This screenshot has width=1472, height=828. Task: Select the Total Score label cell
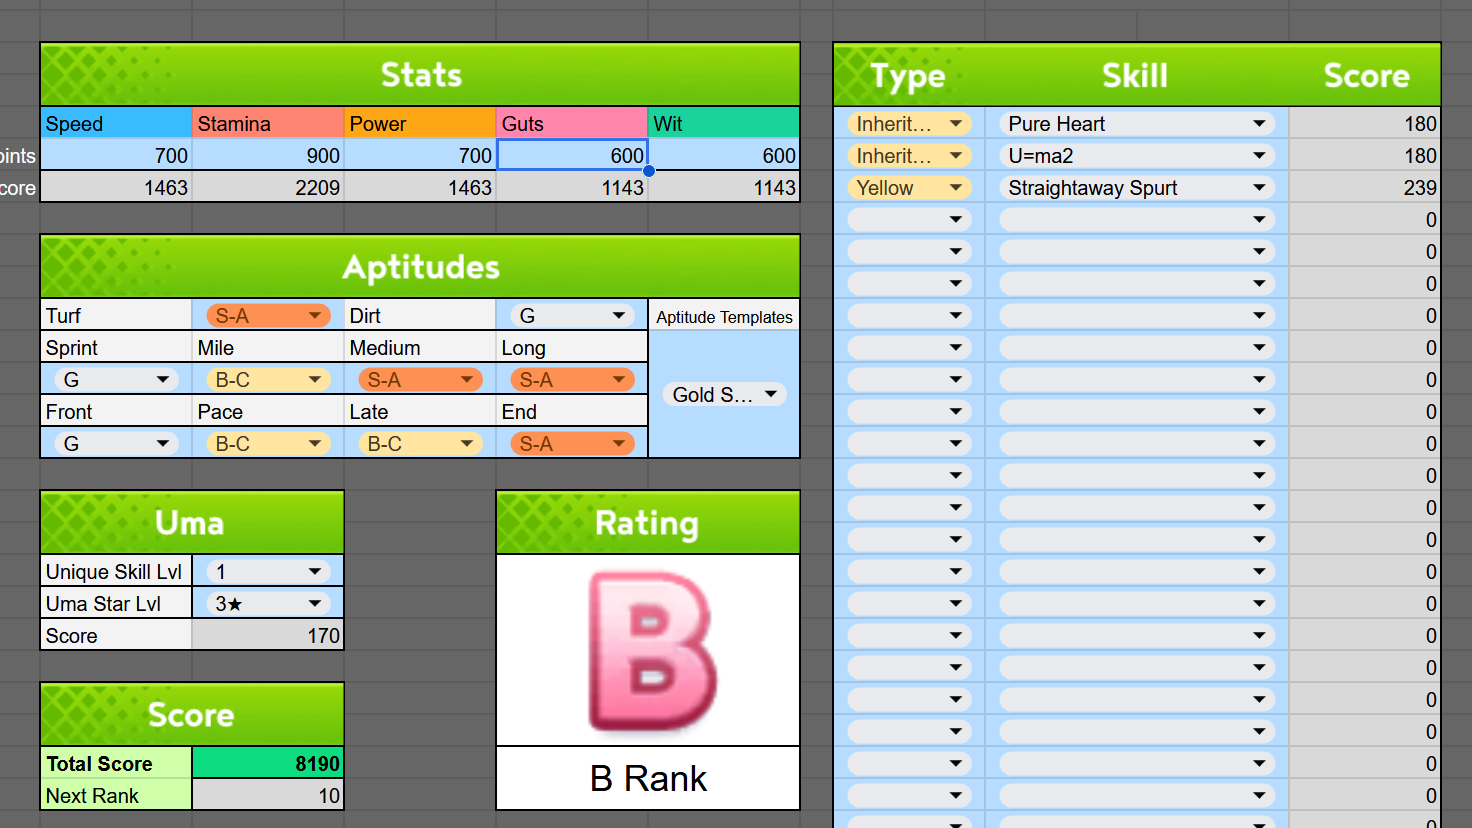(116, 763)
